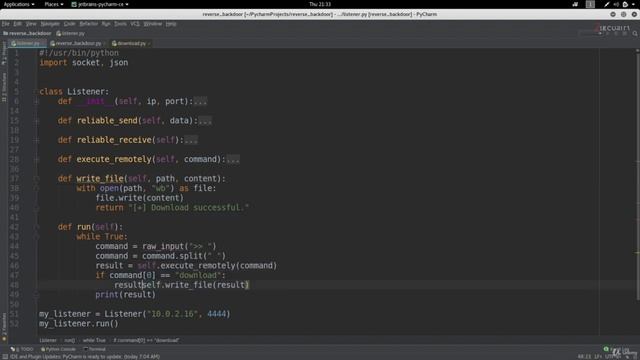This screenshot has height=360, width=640.
Task: Open the Applications dropdown in top panel
Action: pos(18,4)
